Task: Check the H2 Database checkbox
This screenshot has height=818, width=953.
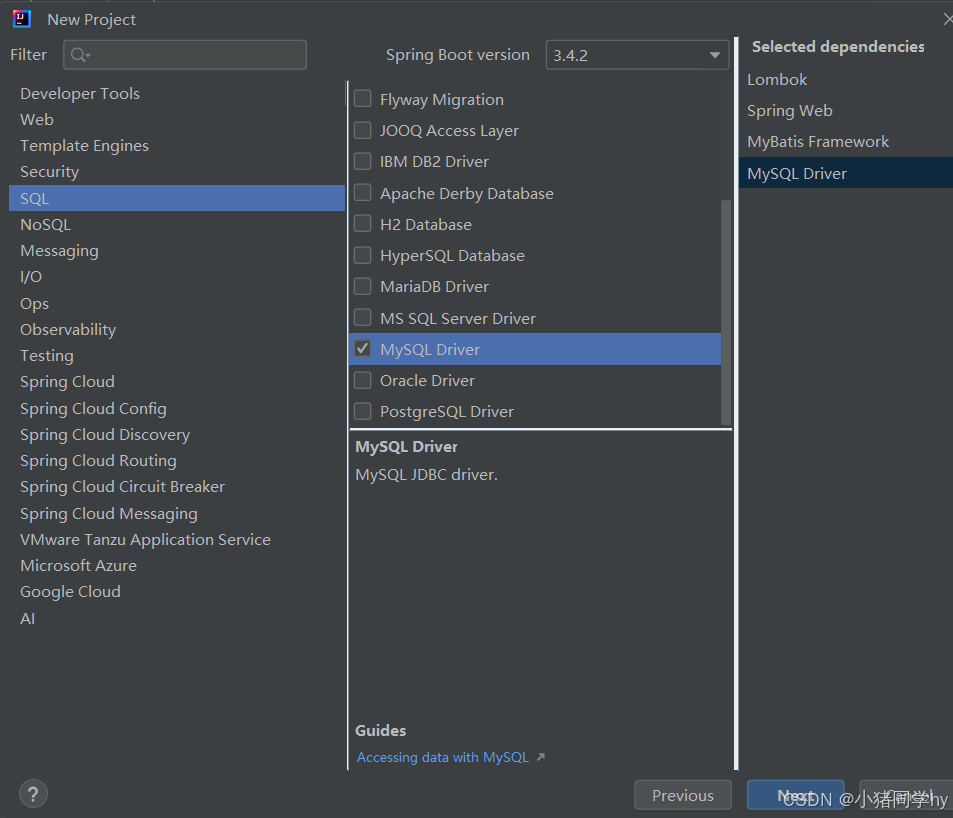Action: click(362, 224)
